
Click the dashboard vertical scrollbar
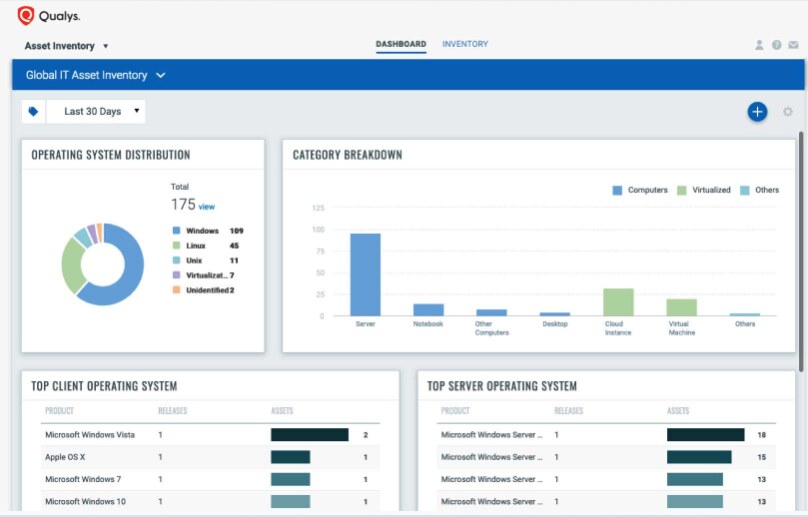pos(801,252)
